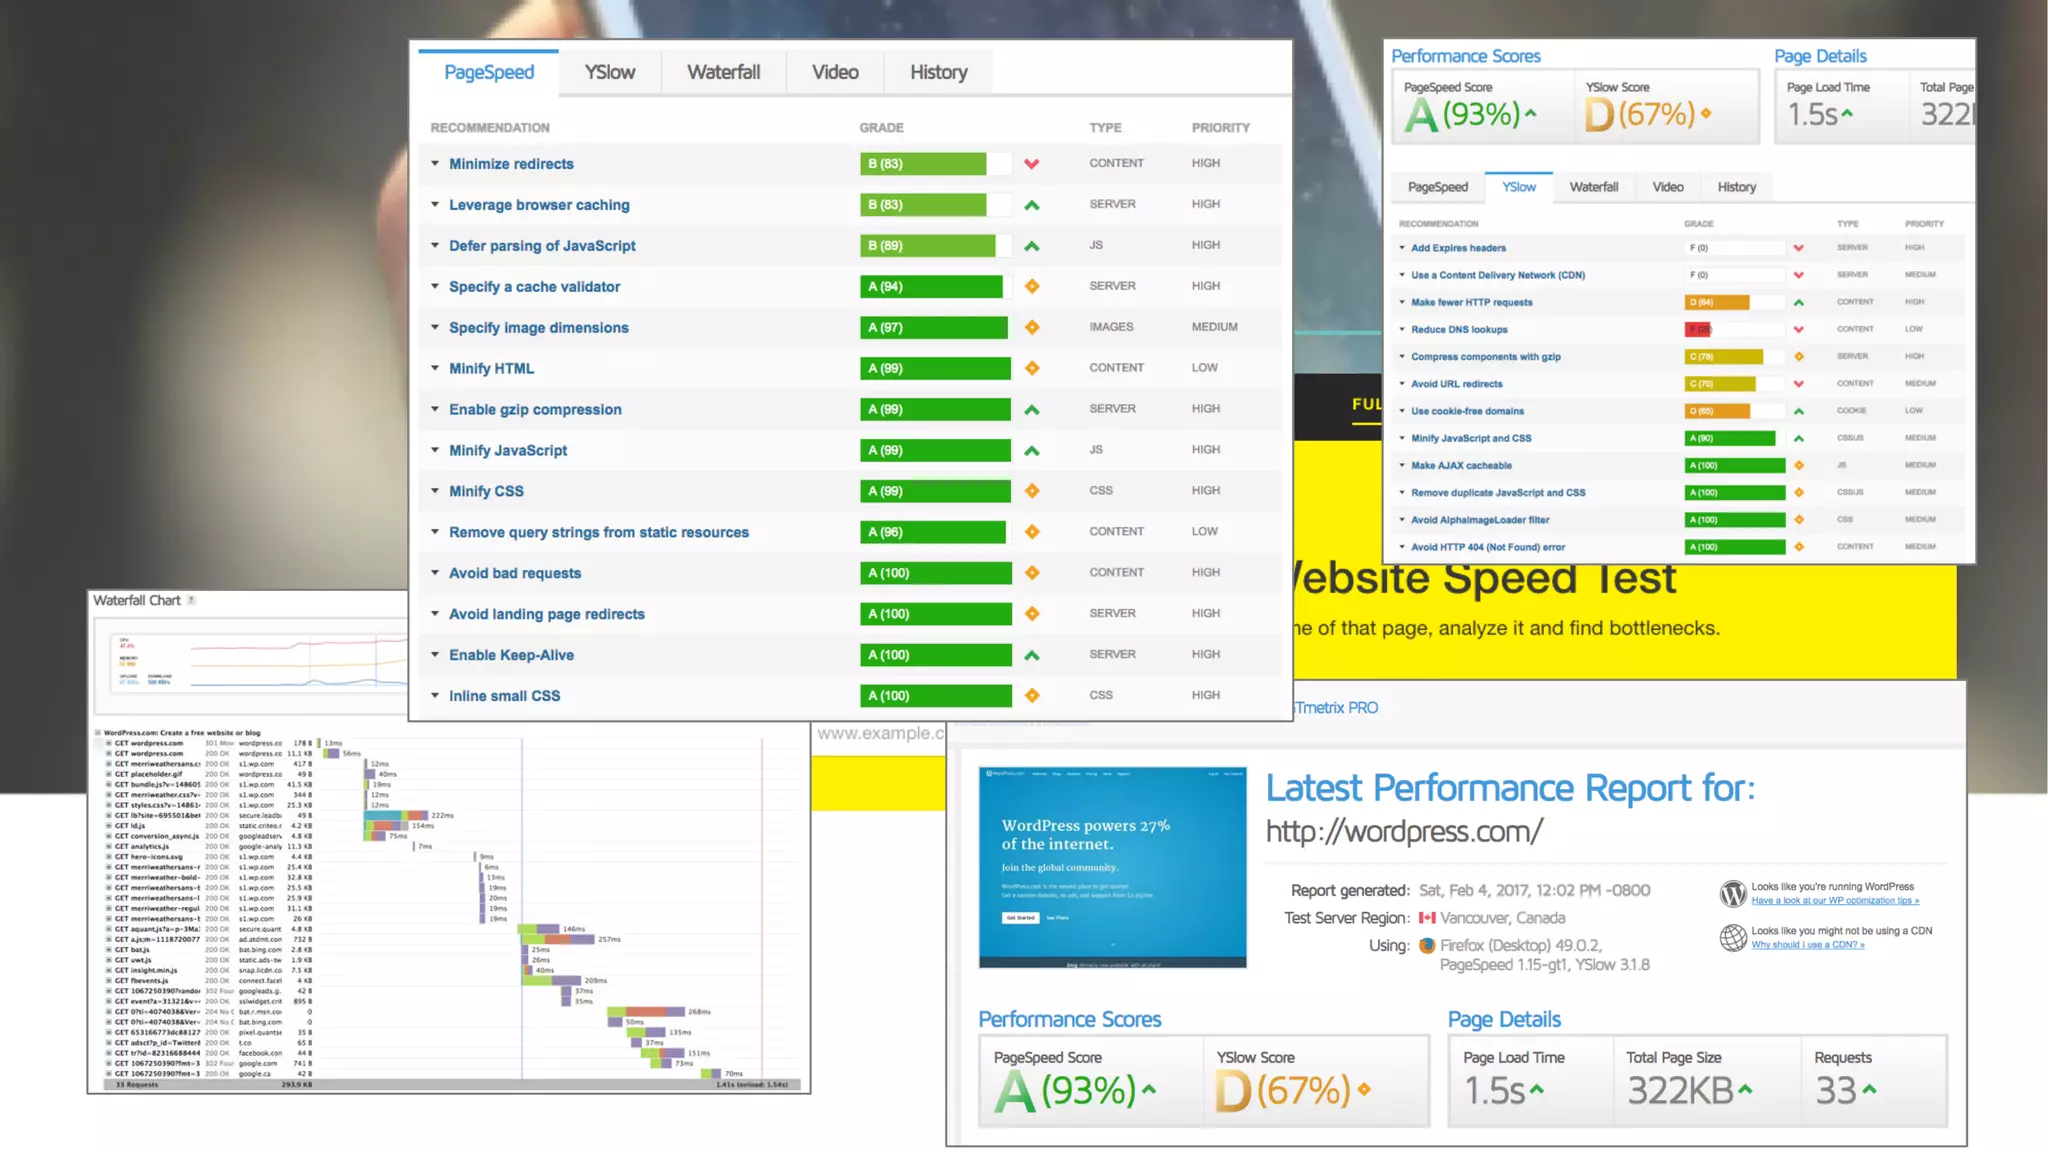Expand Defer parsing of JavaScript details
The image size is (2048, 1152).
(x=435, y=245)
